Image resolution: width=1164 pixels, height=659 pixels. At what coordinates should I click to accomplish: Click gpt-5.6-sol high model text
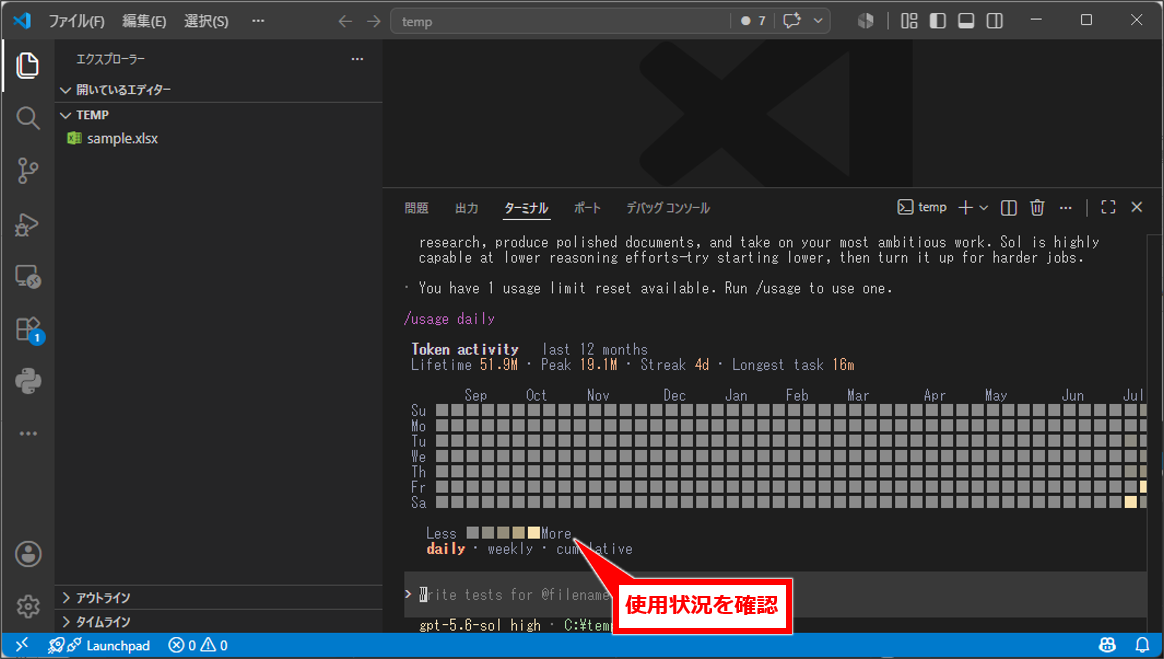click(x=480, y=625)
